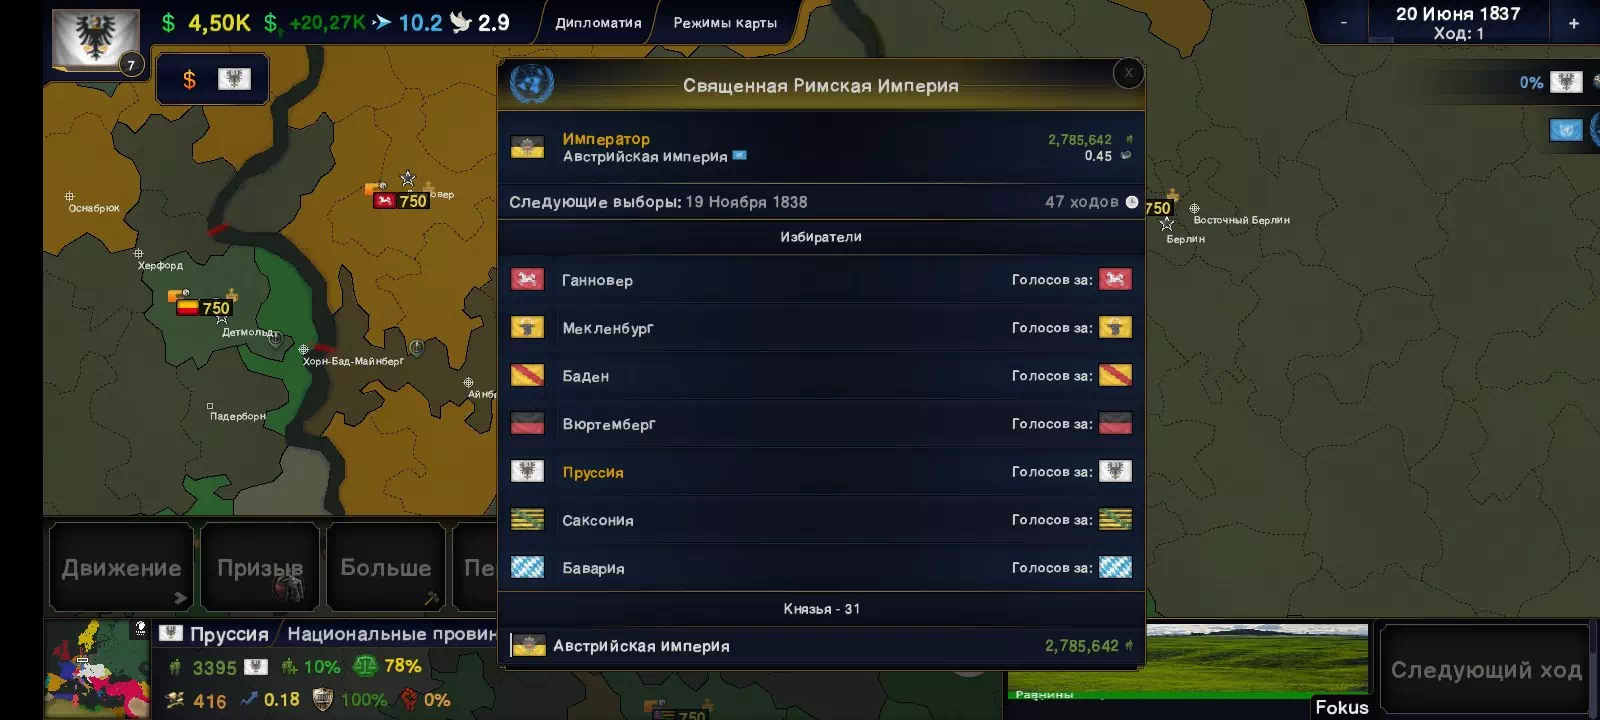
Task: Click the Призыв recruit button
Action: click(x=260, y=567)
